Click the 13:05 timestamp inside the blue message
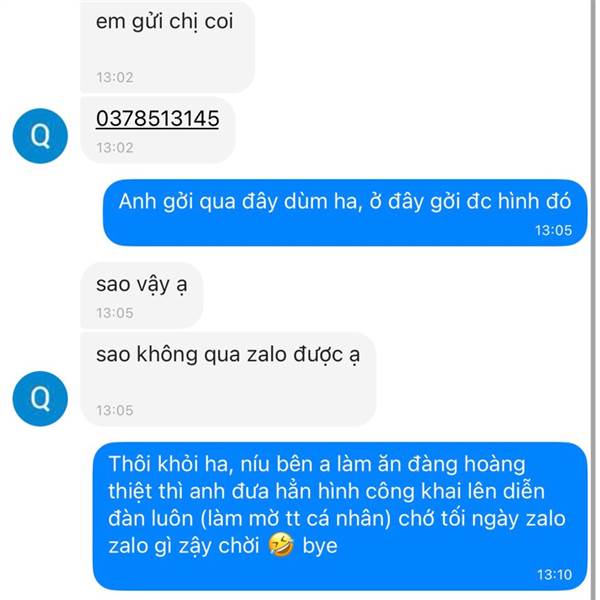Image resolution: width=600 pixels, height=600 pixels. click(552, 230)
